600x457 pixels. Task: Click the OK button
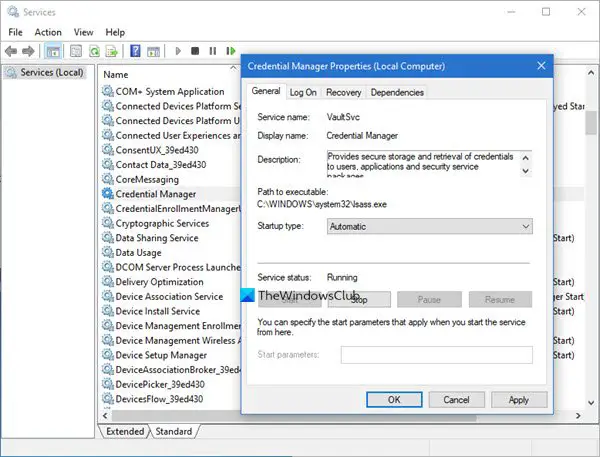click(394, 400)
